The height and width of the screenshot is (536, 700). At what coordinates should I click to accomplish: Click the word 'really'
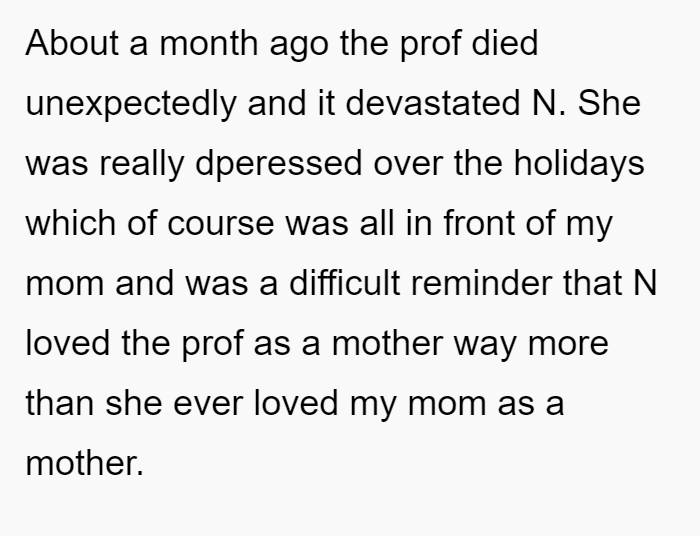tap(142, 164)
